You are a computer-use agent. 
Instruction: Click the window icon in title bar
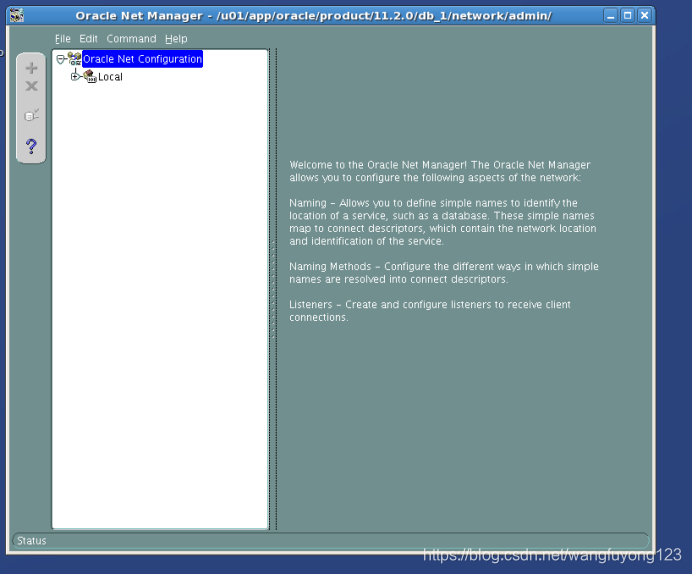pos(17,15)
